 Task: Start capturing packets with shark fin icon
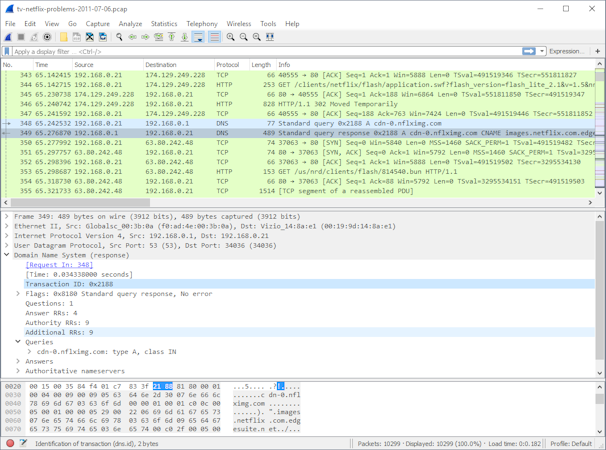pos(8,37)
